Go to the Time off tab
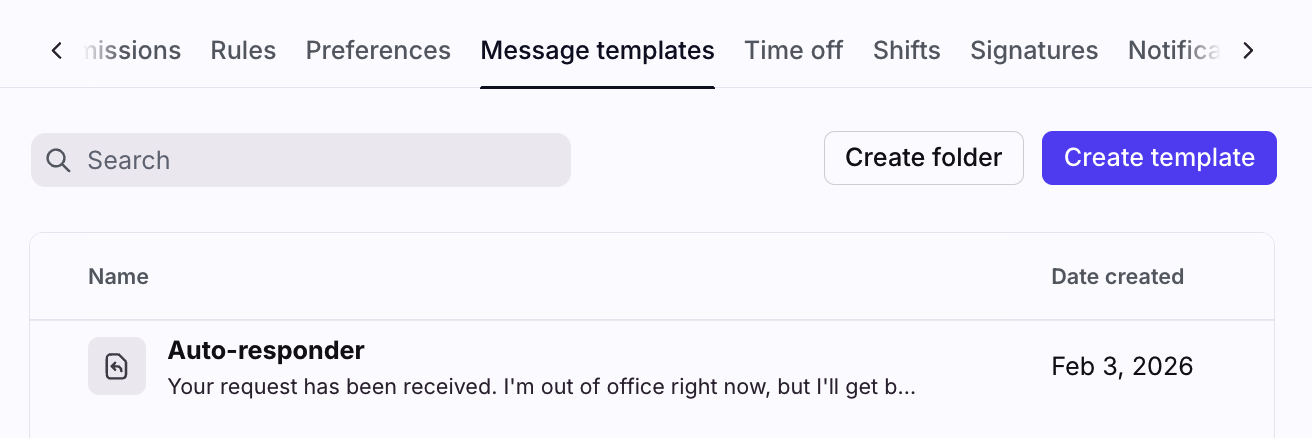Screen dimensions: 1312x438 pos(793,50)
